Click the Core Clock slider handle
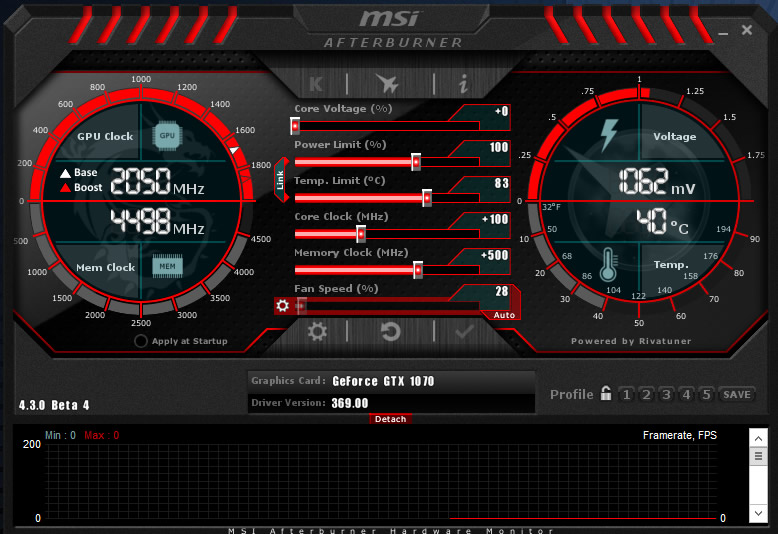Viewport: 778px width, 534px height. (361, 234)
